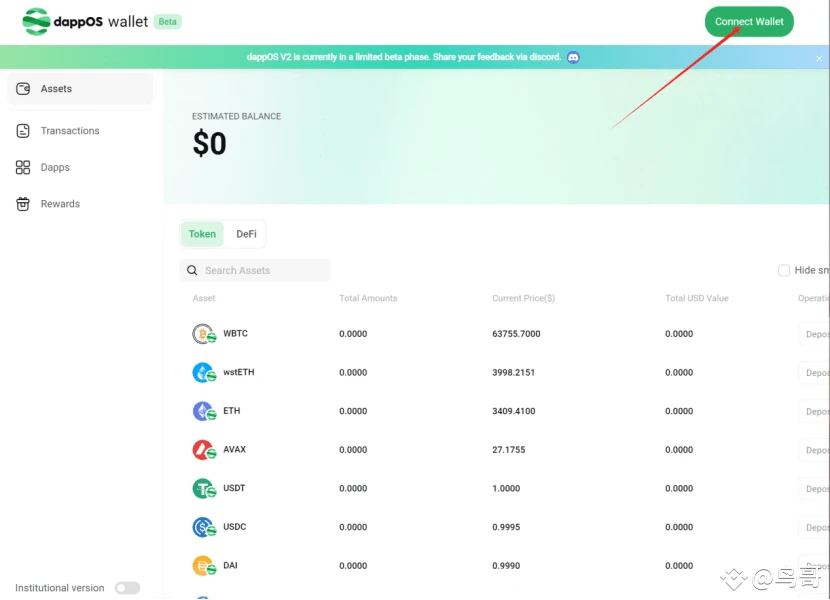
Task: Click the ETH token icon
Action: coord(204,411)
